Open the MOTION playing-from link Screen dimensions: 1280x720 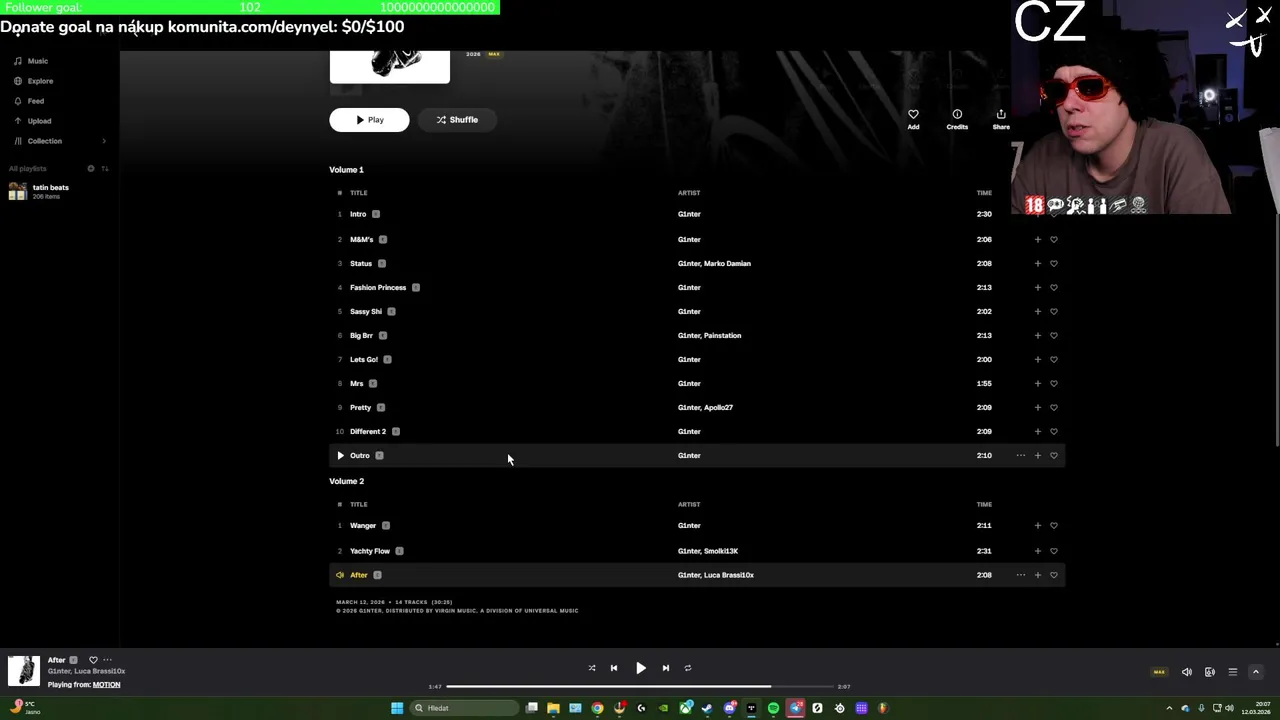[x=107, y=685]
